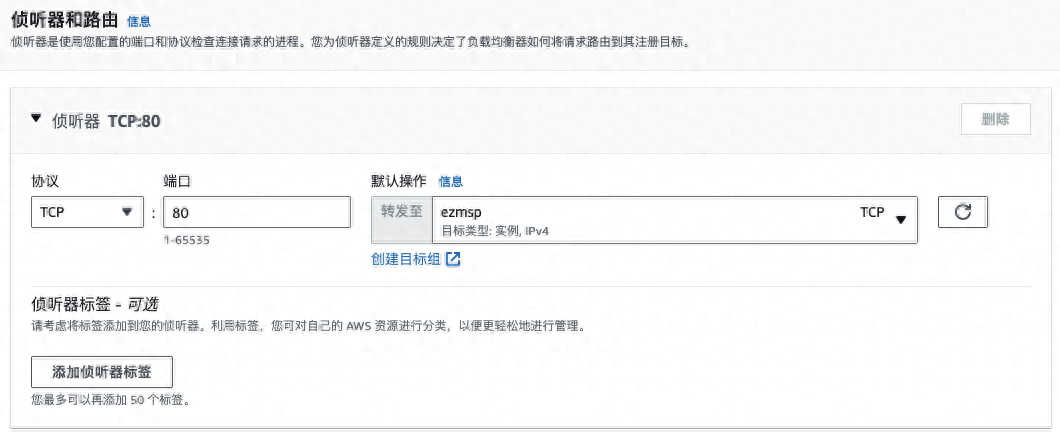Click the 侦听器标签 - 可选 heading

click(x=95, y=303)
